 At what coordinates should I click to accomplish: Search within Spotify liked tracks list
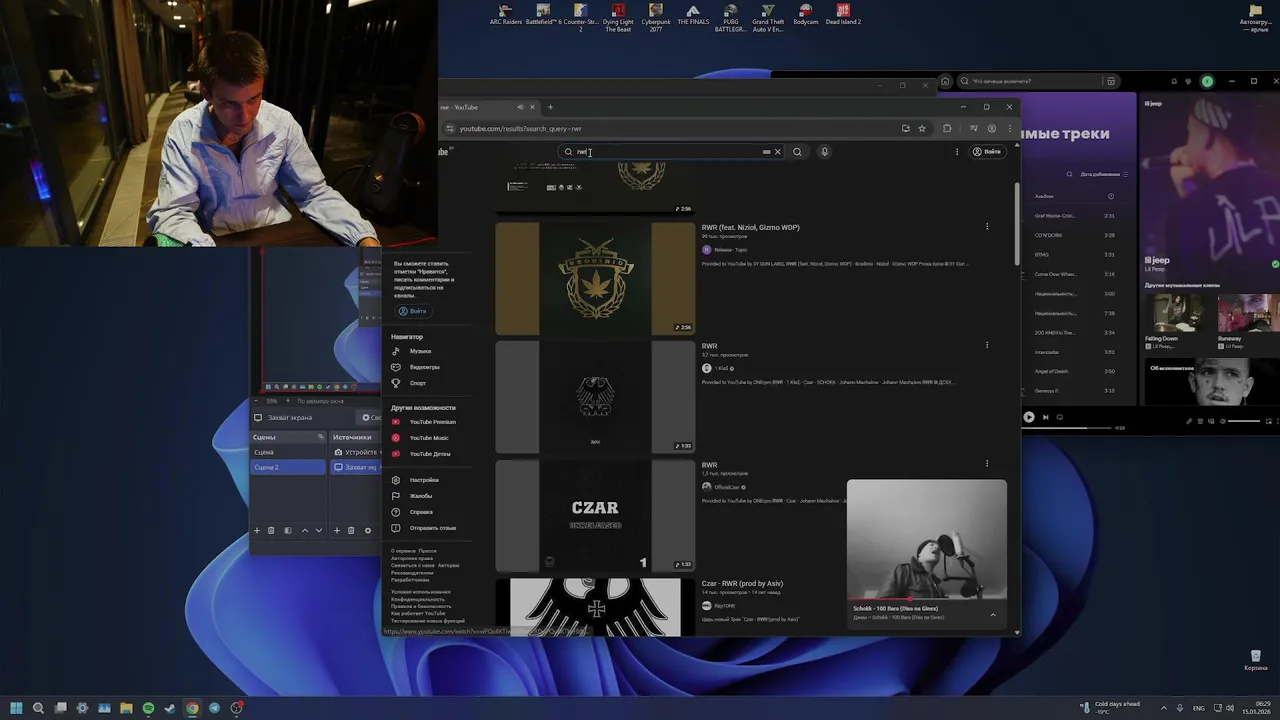coord(1070,174)
